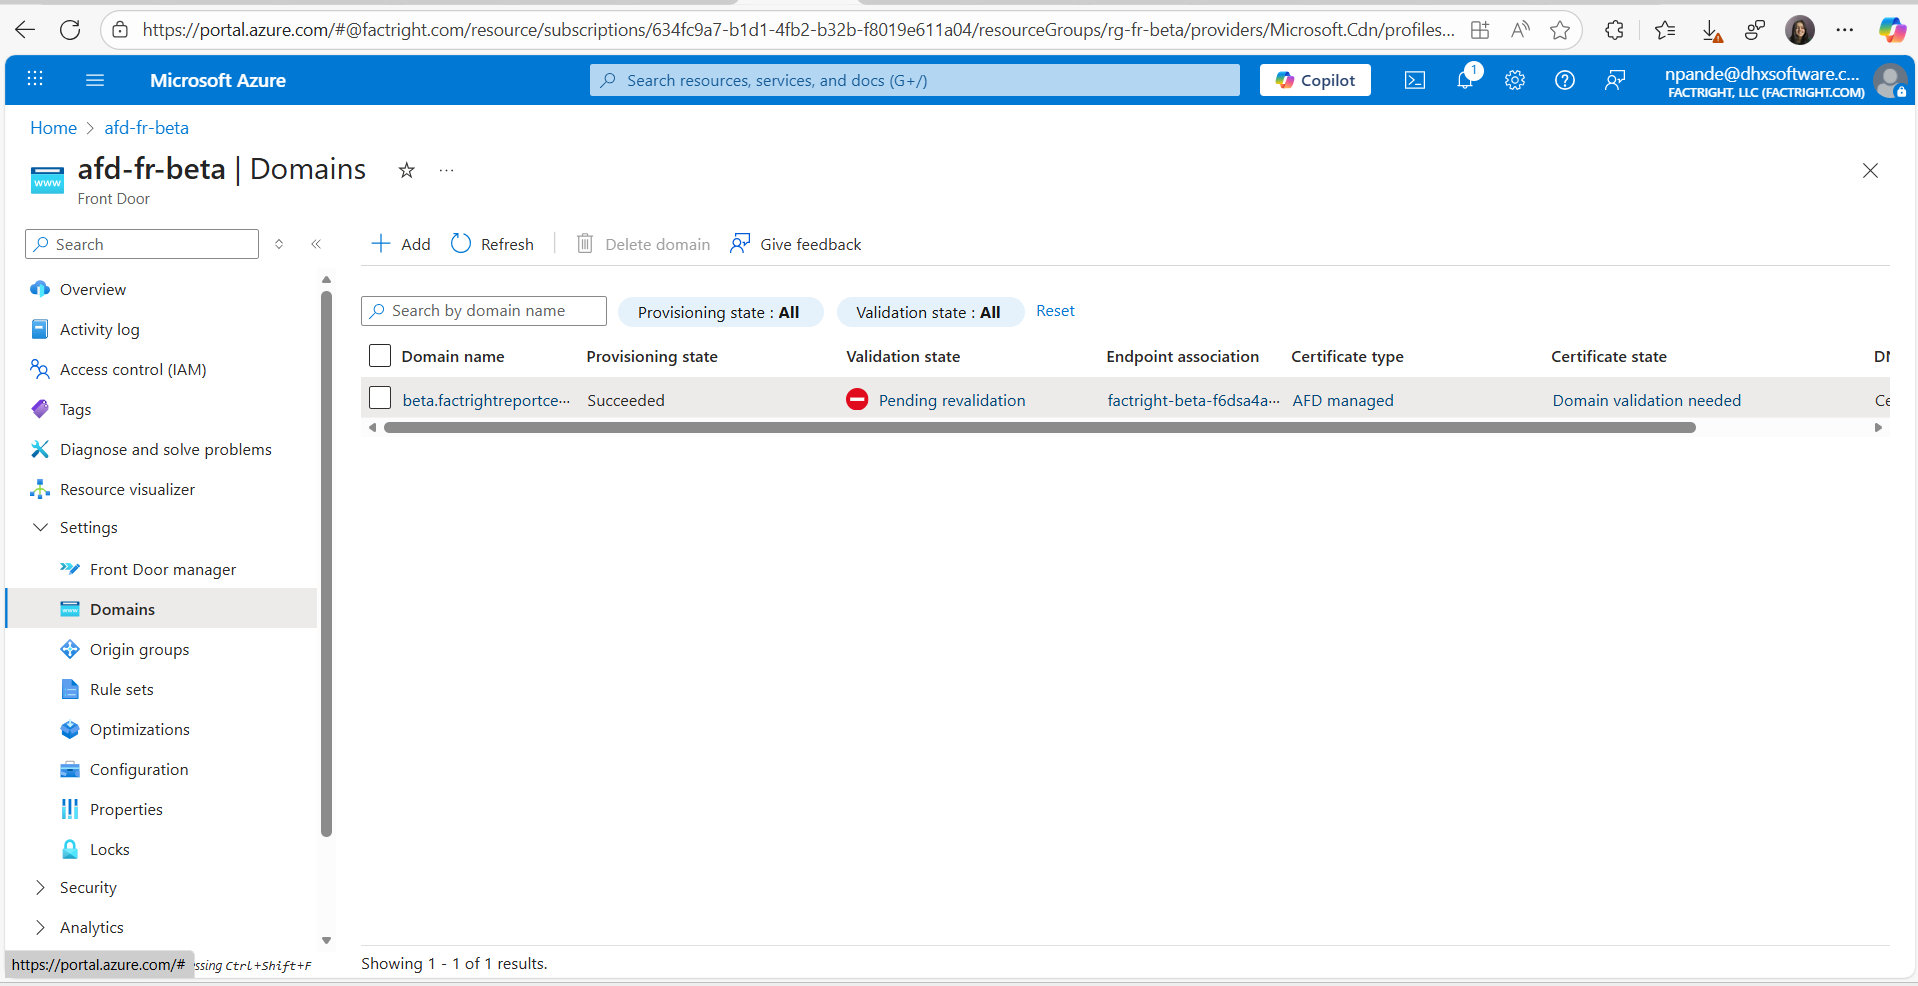
Task: Focus the Search by domain name field
Action: coord(484,311)
